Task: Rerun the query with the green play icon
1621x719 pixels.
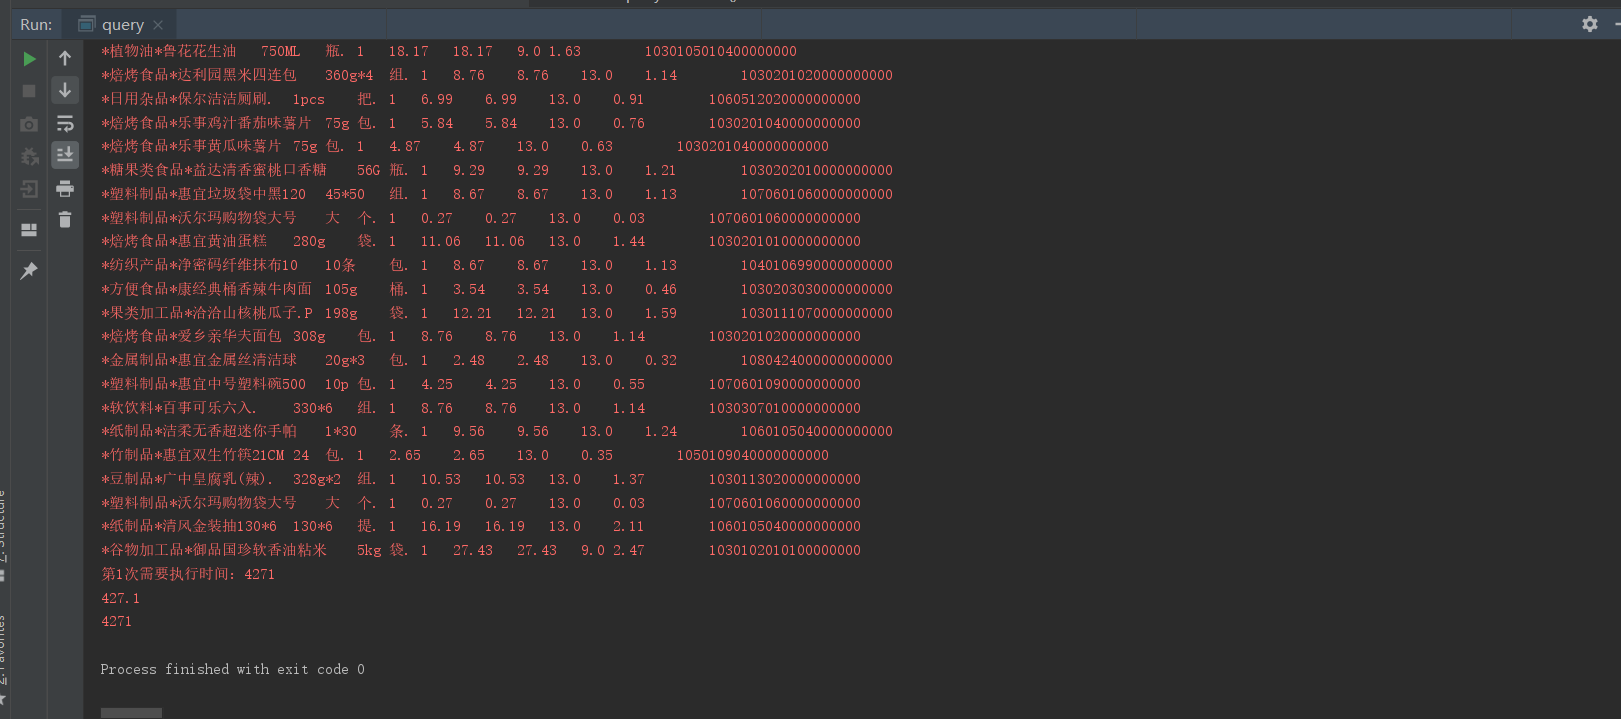Action: [x=29, y=59]
